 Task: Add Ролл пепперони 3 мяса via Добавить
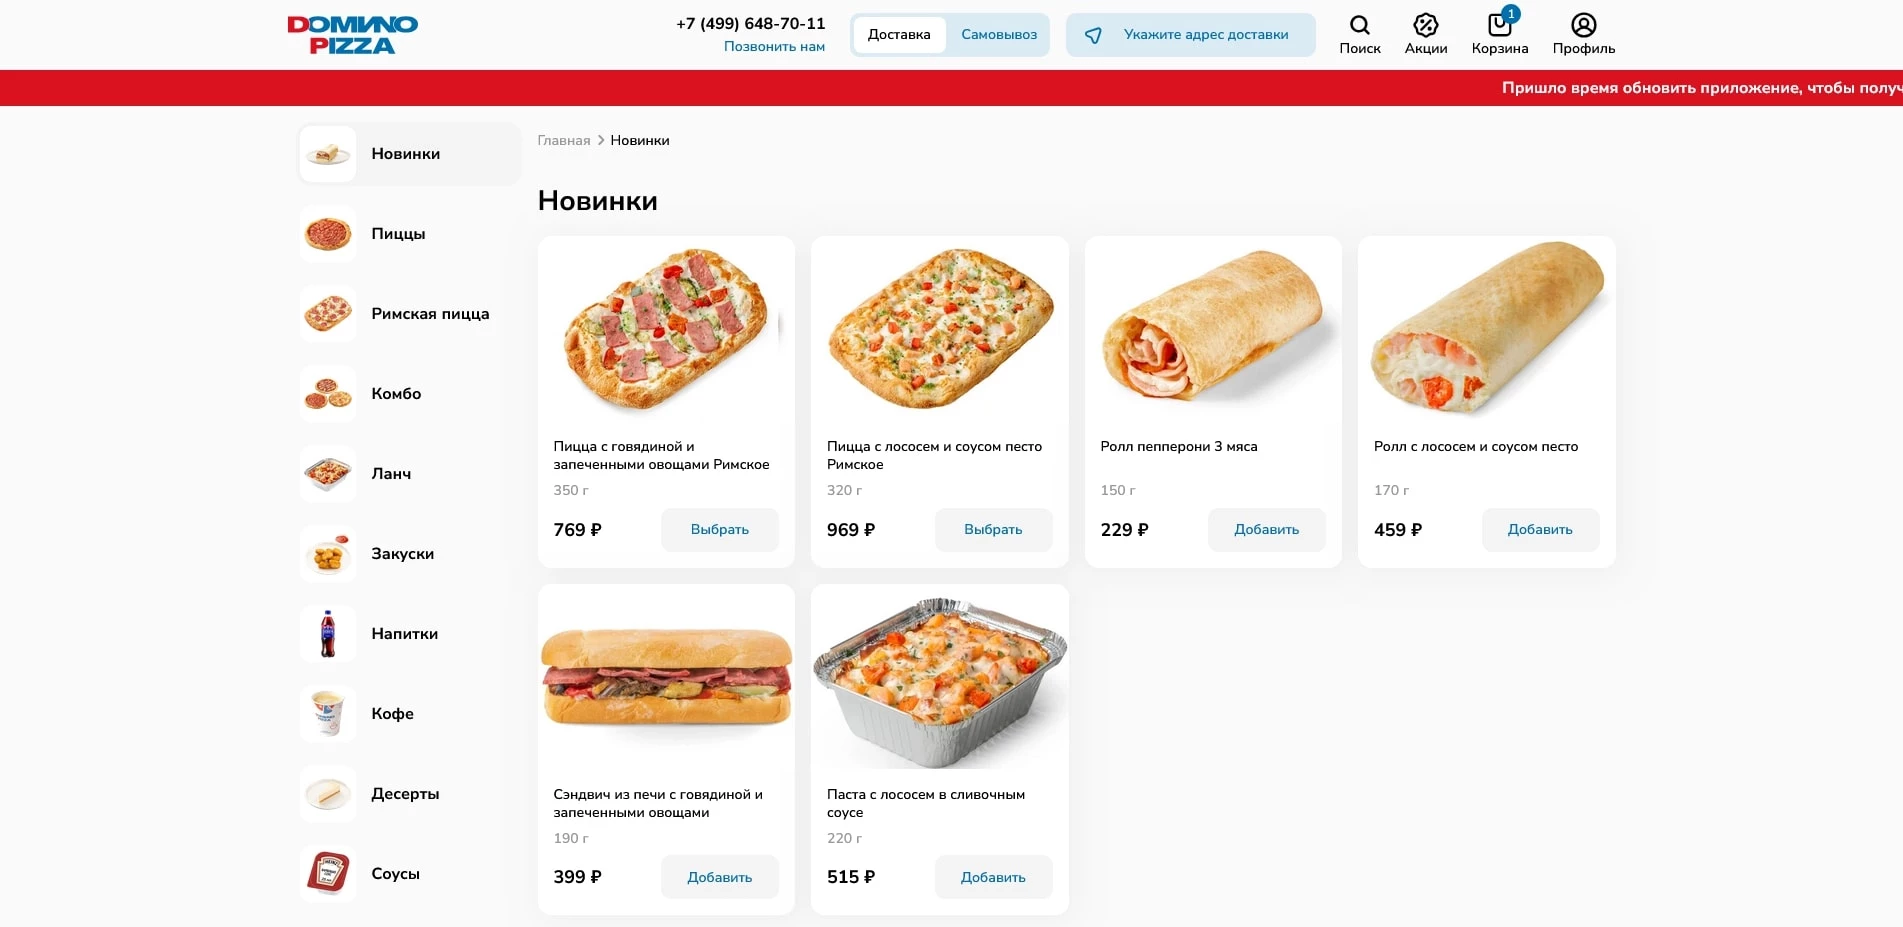(1266, 530)
